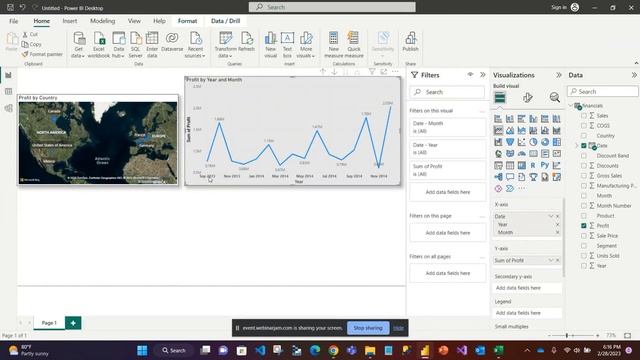Screen dimensions: 640x360
Task: Open Dataverse connector
Action: [x=172, y=42]
